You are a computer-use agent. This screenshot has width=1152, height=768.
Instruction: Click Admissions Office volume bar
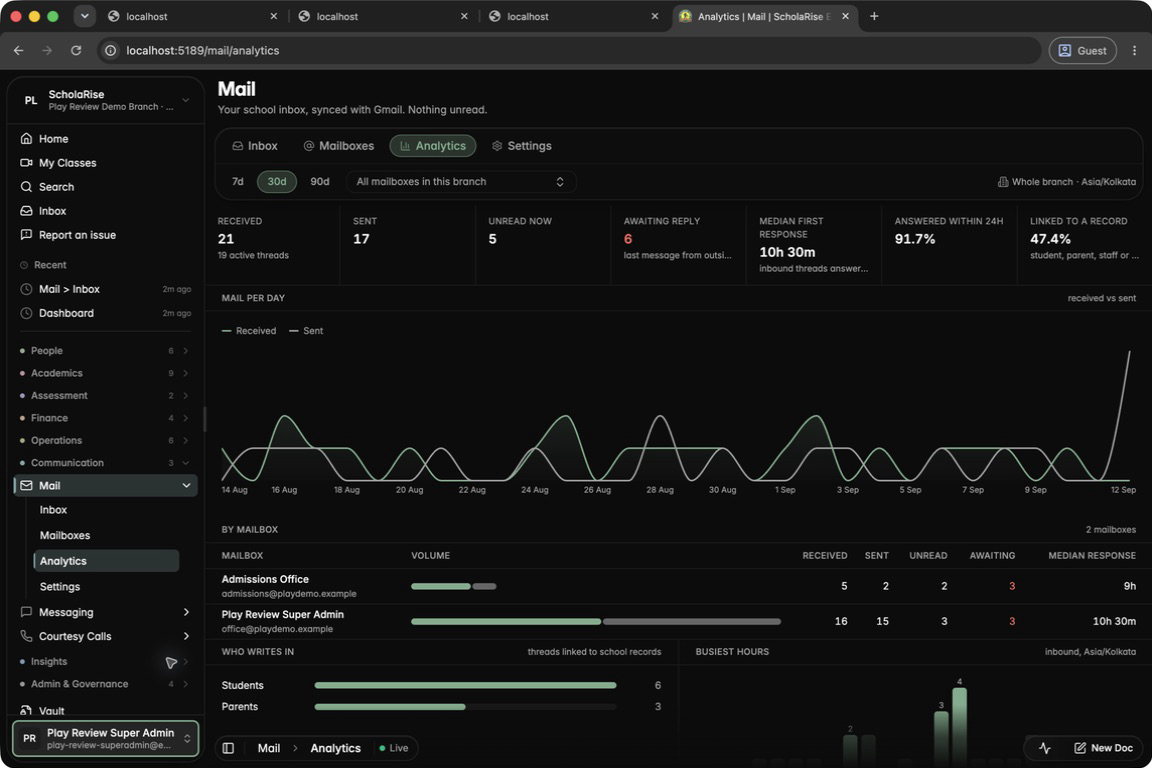point(453,586)
